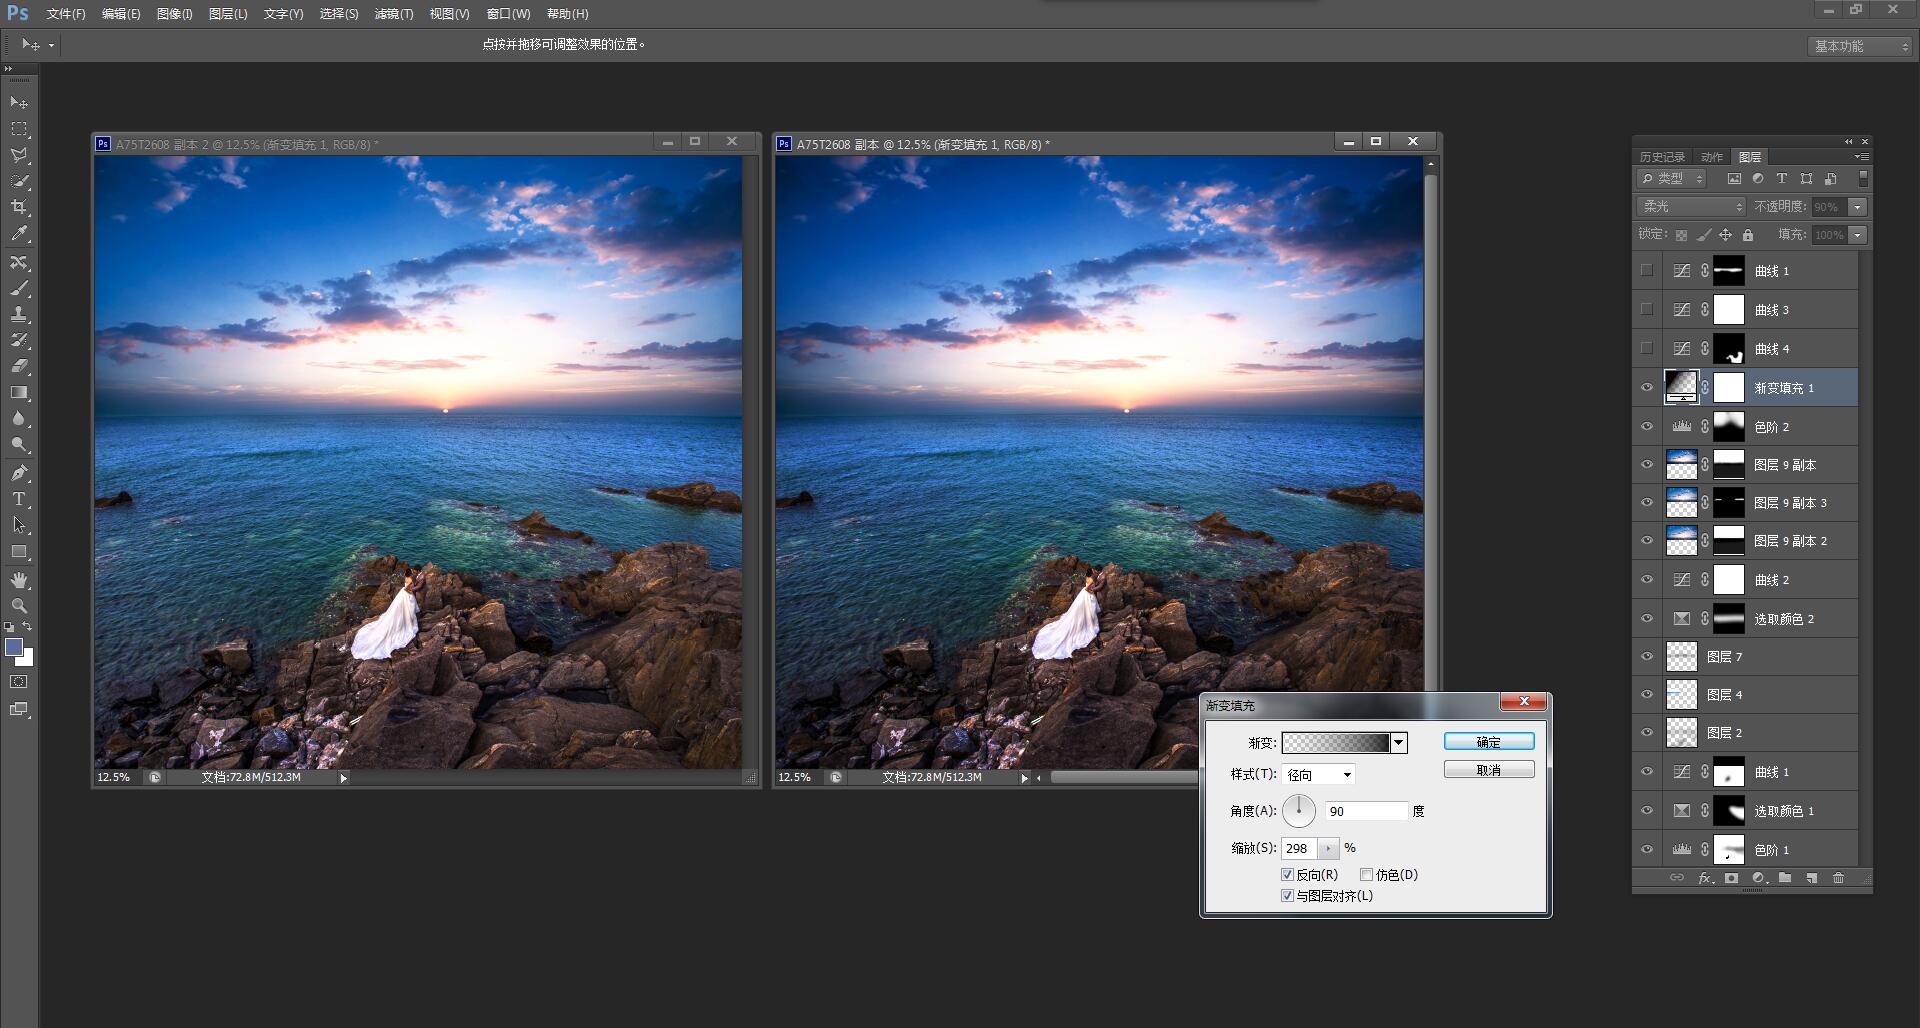Switch to the 历史记录 tab
Viewport: 1920px width, 1028px height.
(x=1662, y=157)
